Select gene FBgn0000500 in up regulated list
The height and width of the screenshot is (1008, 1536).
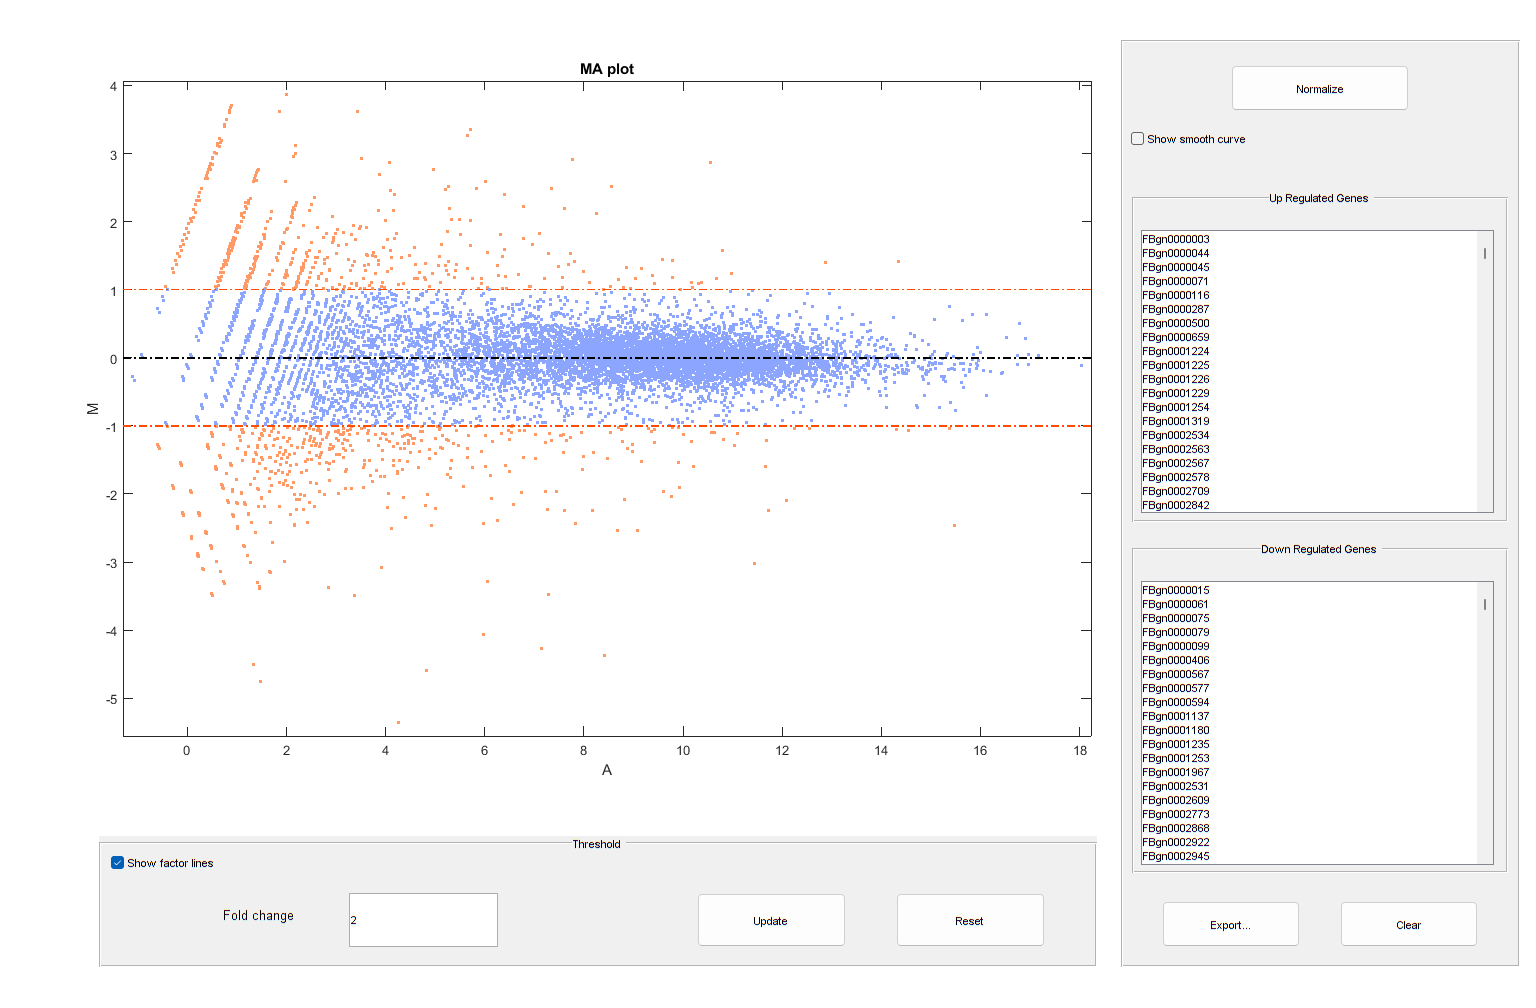click(1176, 323)
